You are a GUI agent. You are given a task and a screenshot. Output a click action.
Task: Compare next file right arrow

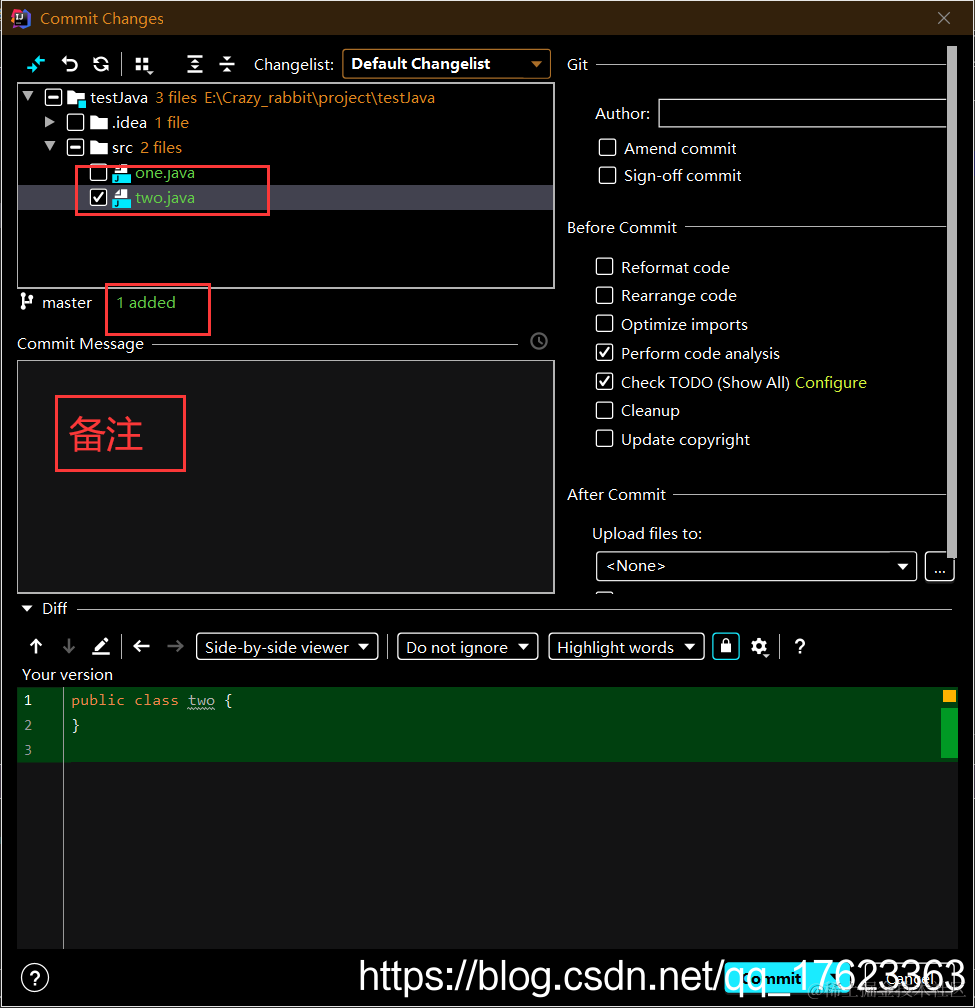point(175,646)
